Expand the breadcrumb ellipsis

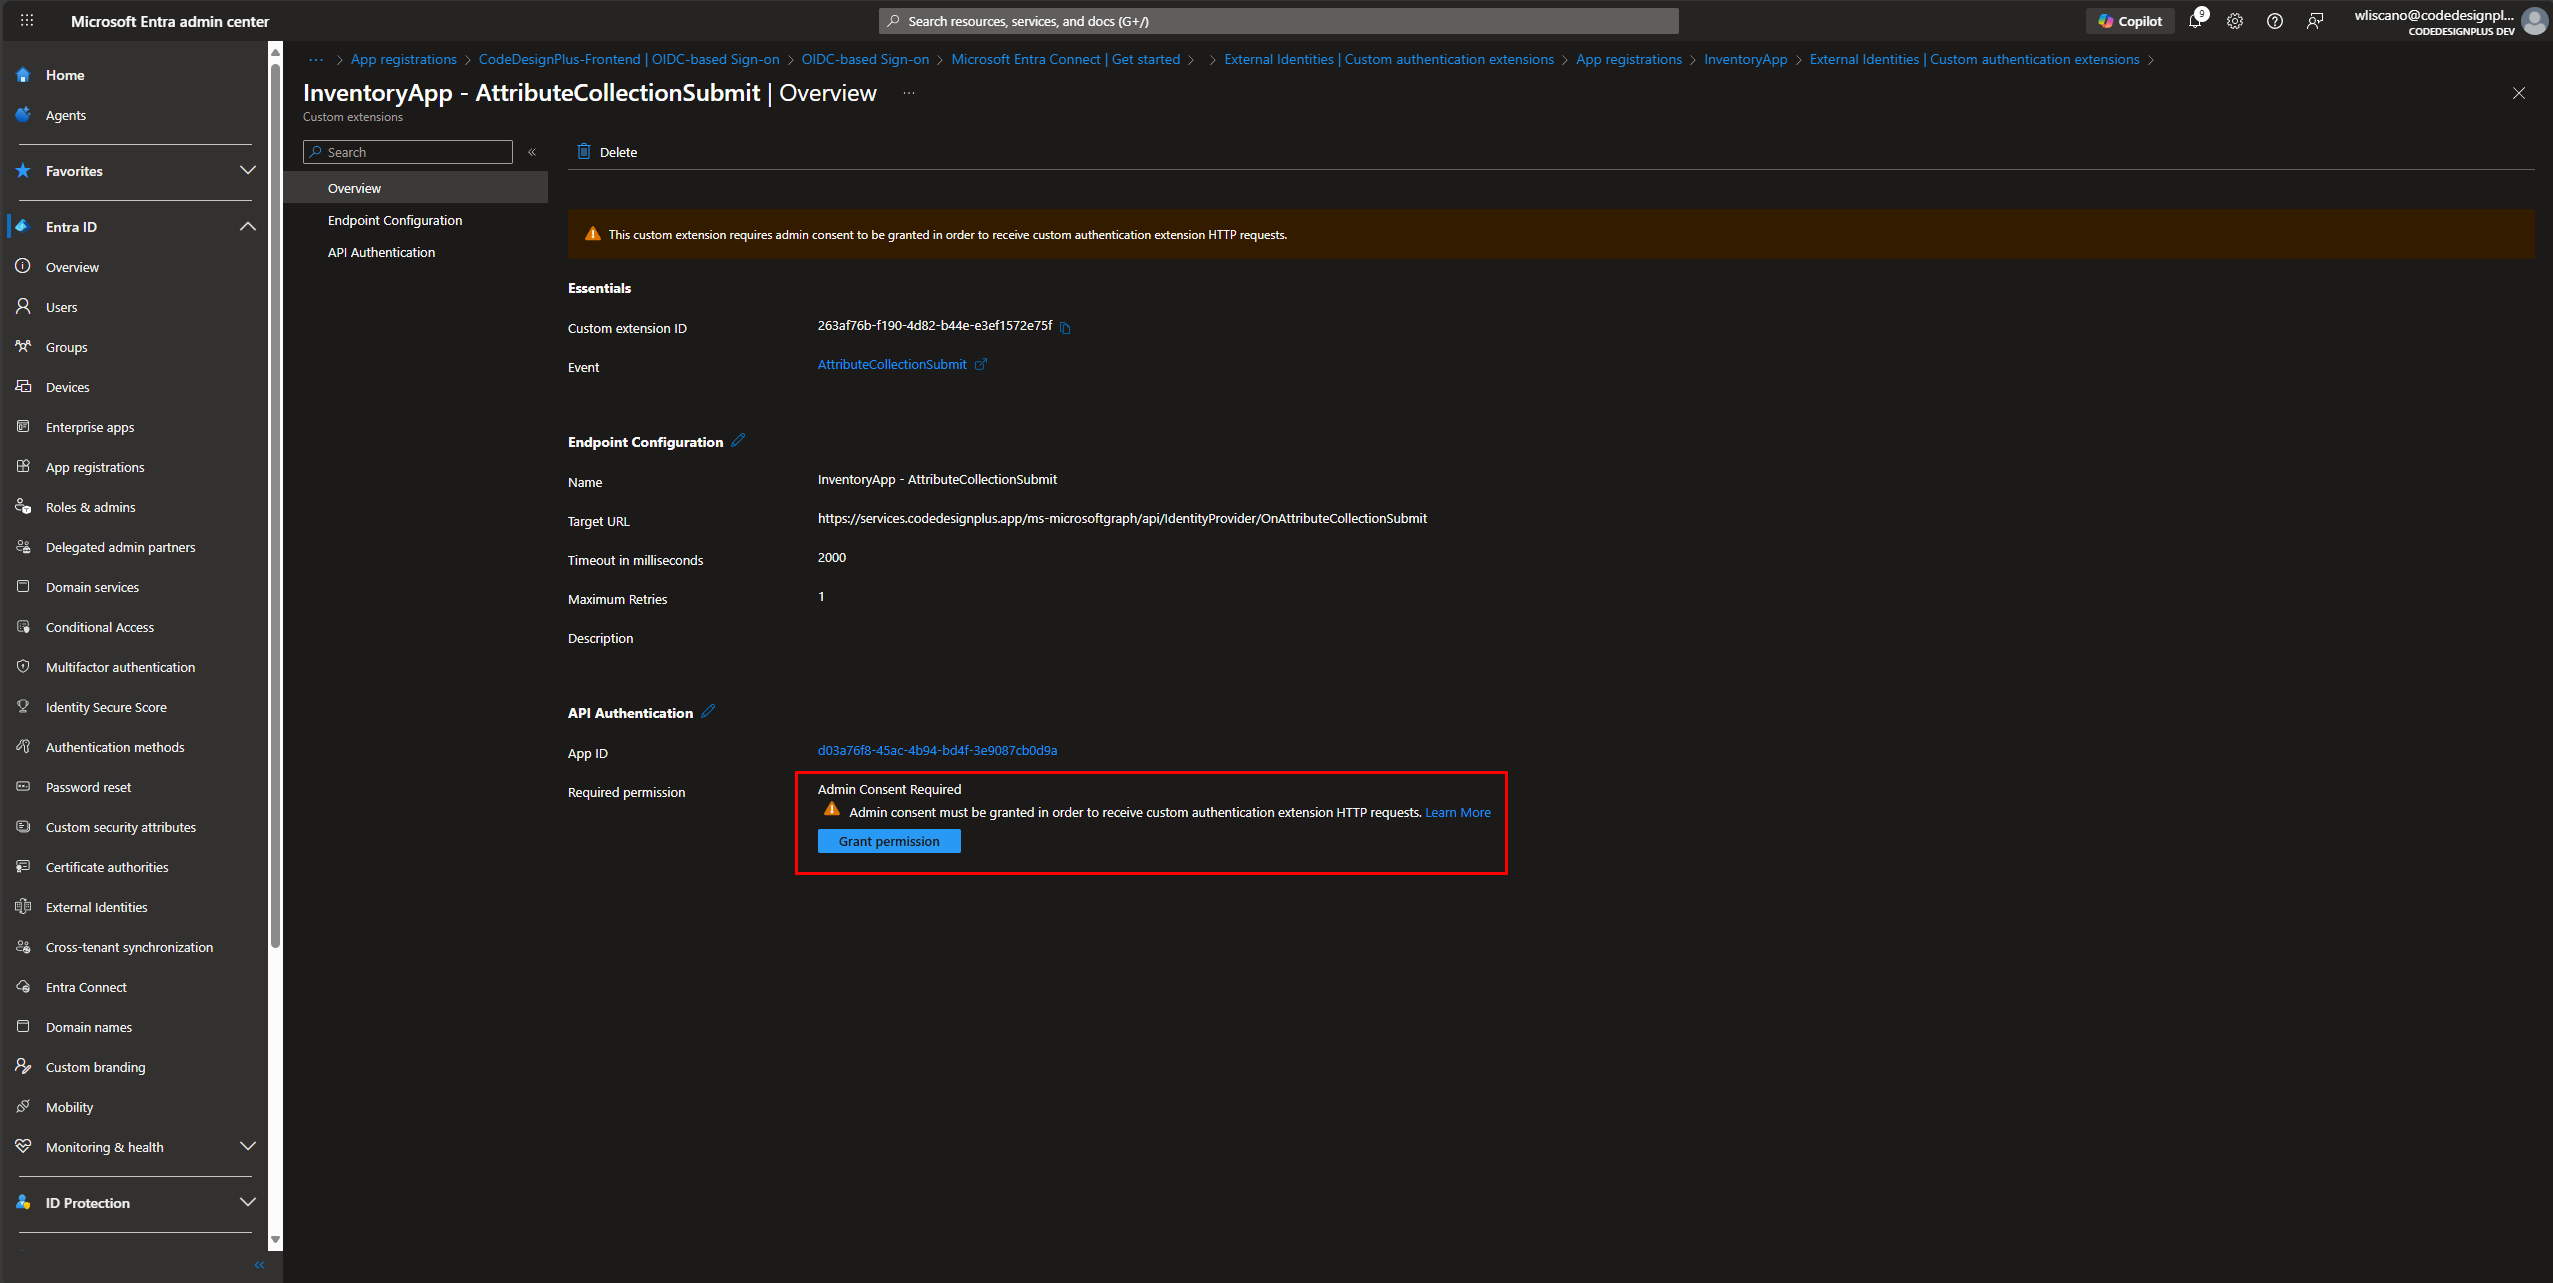tap(316, 59)
